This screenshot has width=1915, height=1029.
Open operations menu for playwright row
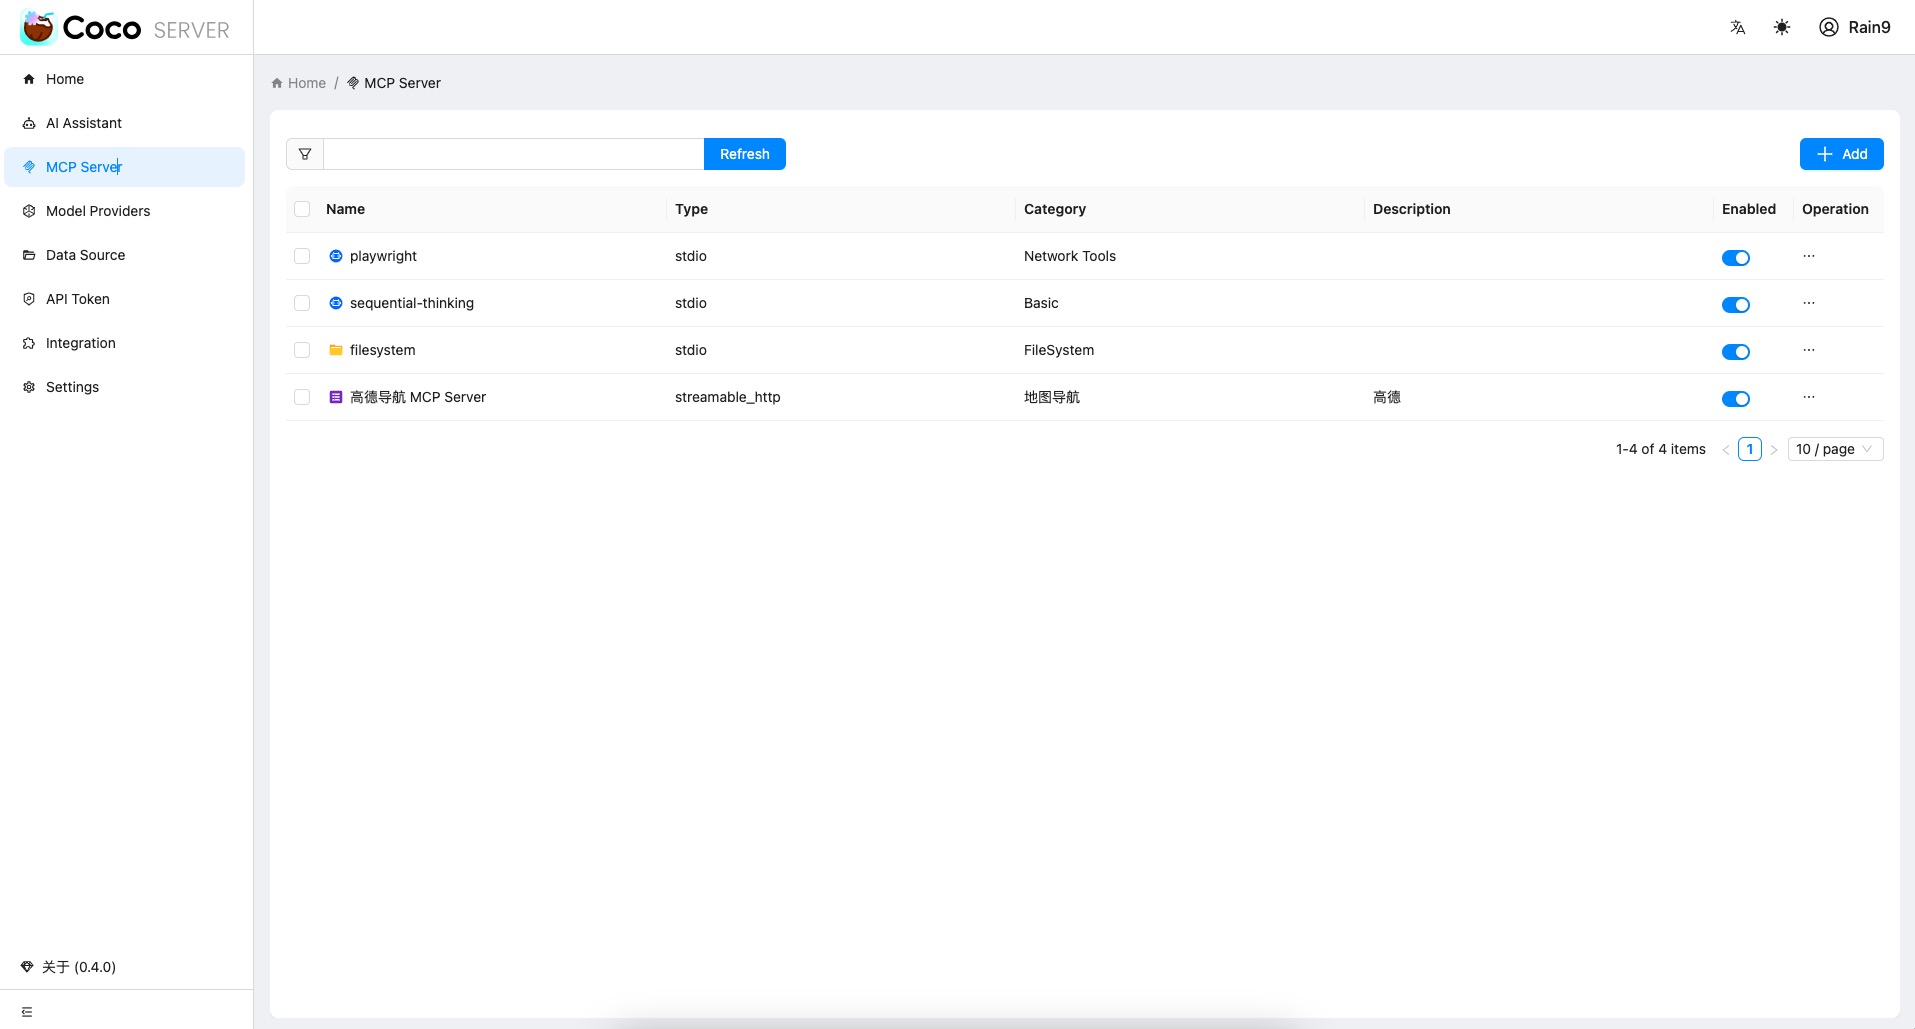1809,256
